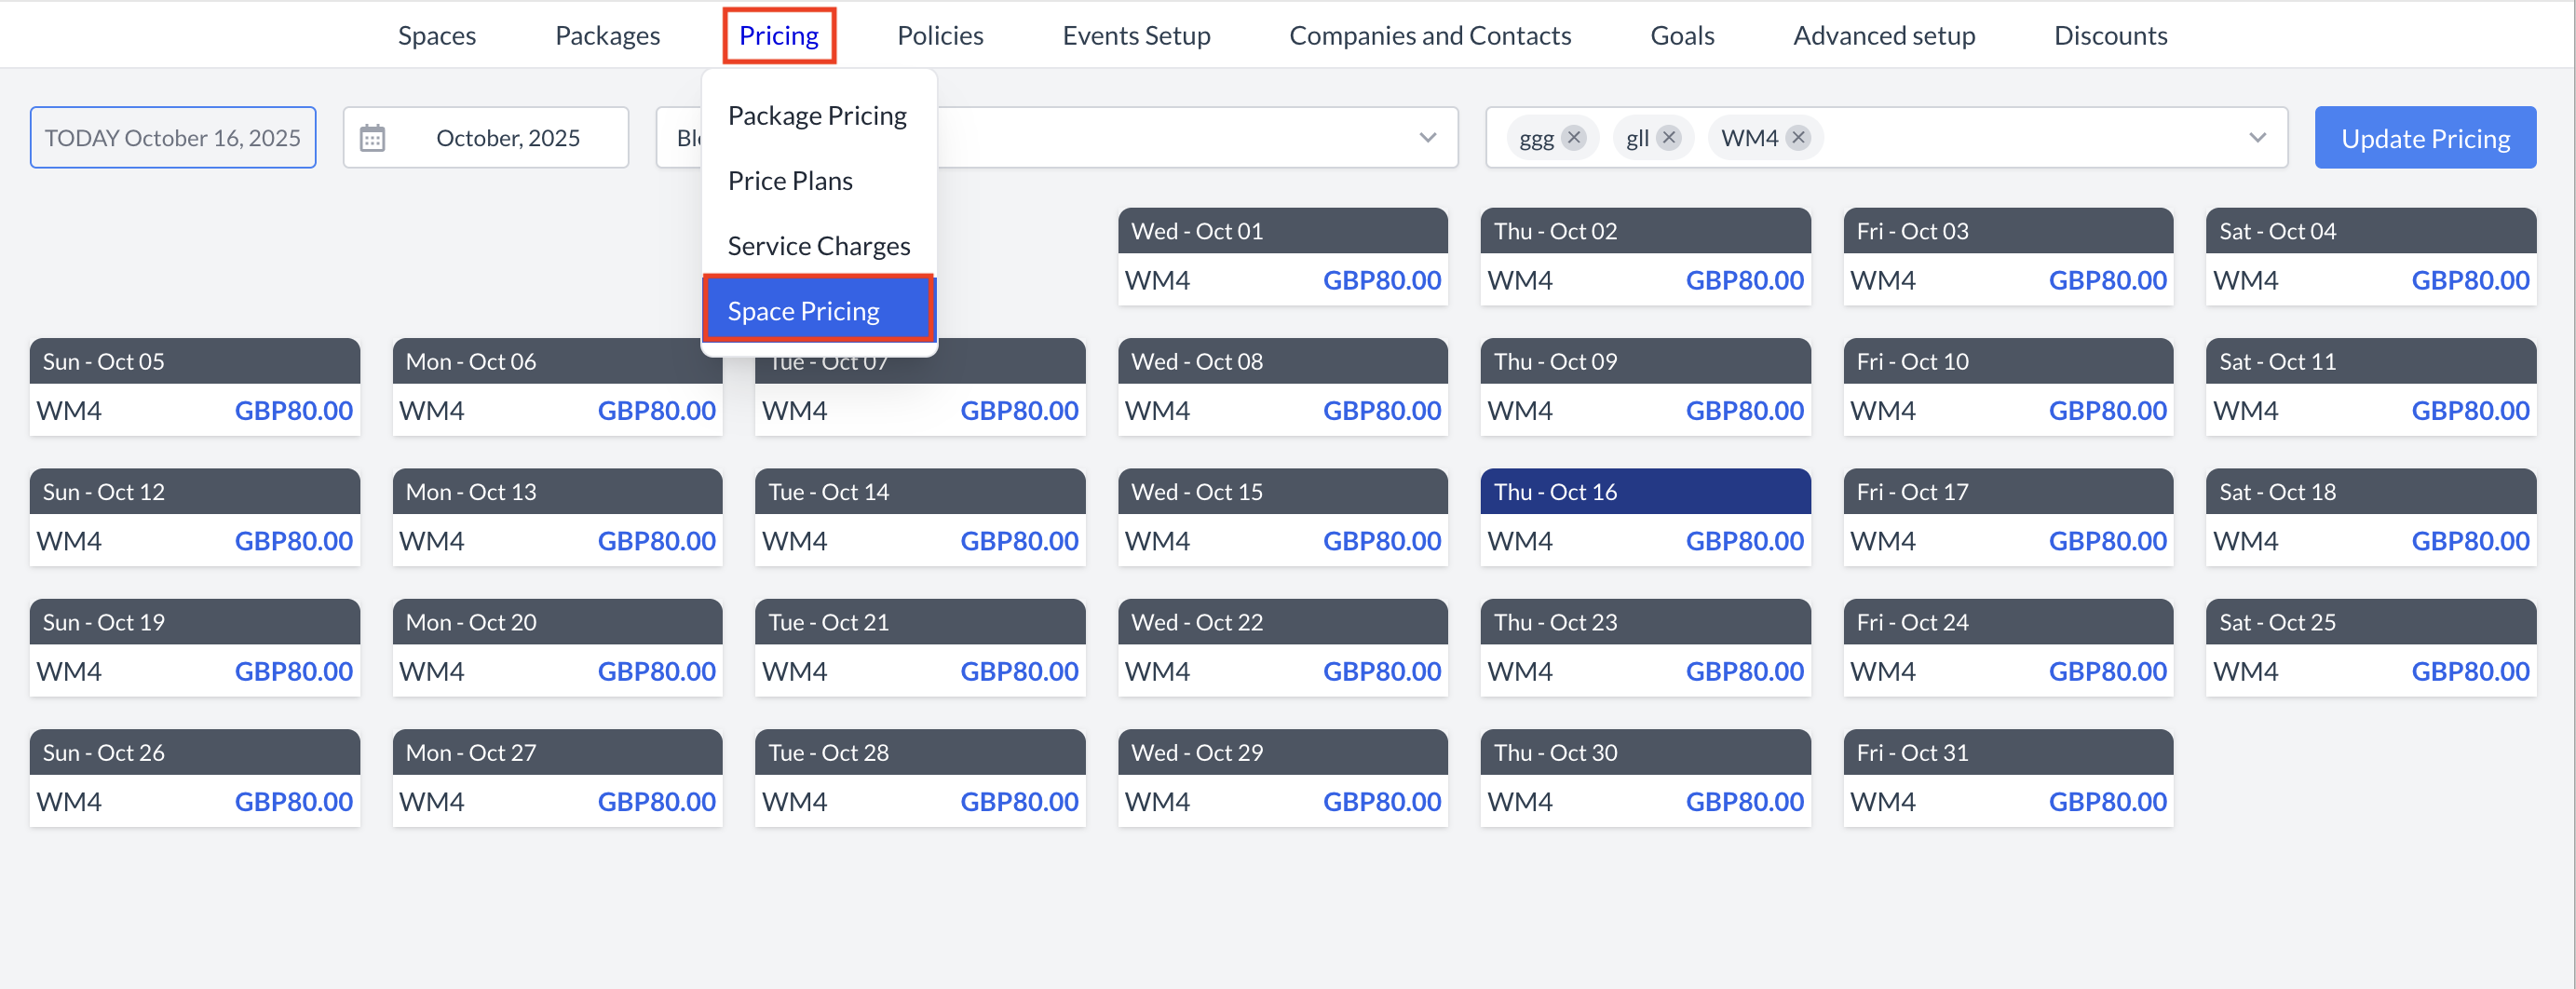Click the Update Pricing button

[2425, 137]
